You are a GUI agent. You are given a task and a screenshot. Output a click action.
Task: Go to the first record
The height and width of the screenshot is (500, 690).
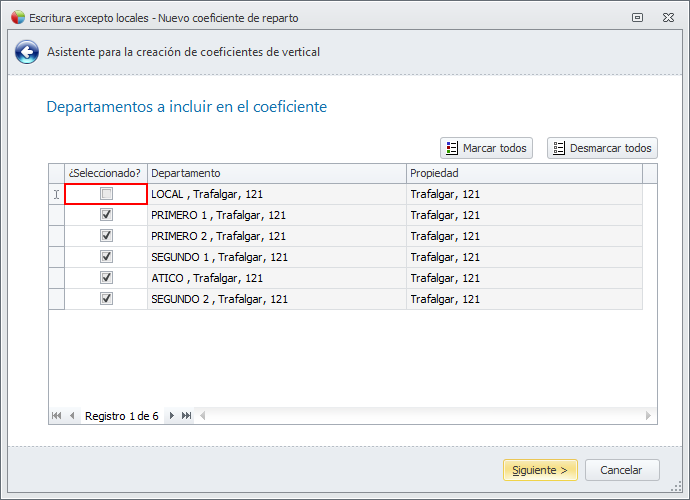tap(57, 416)
